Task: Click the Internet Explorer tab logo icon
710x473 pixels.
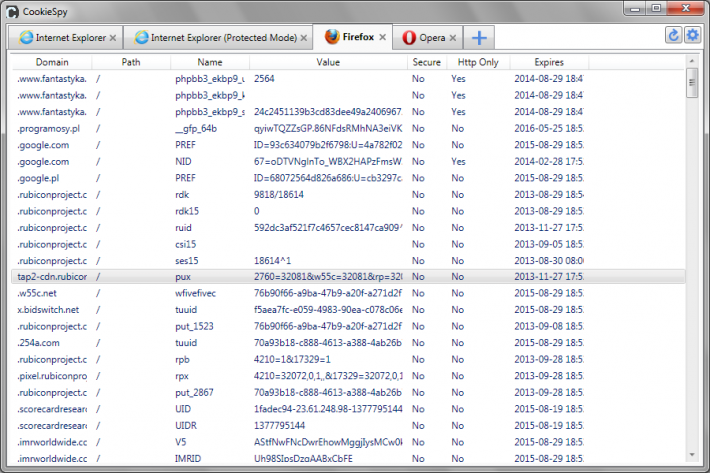Action: [26, 38]
